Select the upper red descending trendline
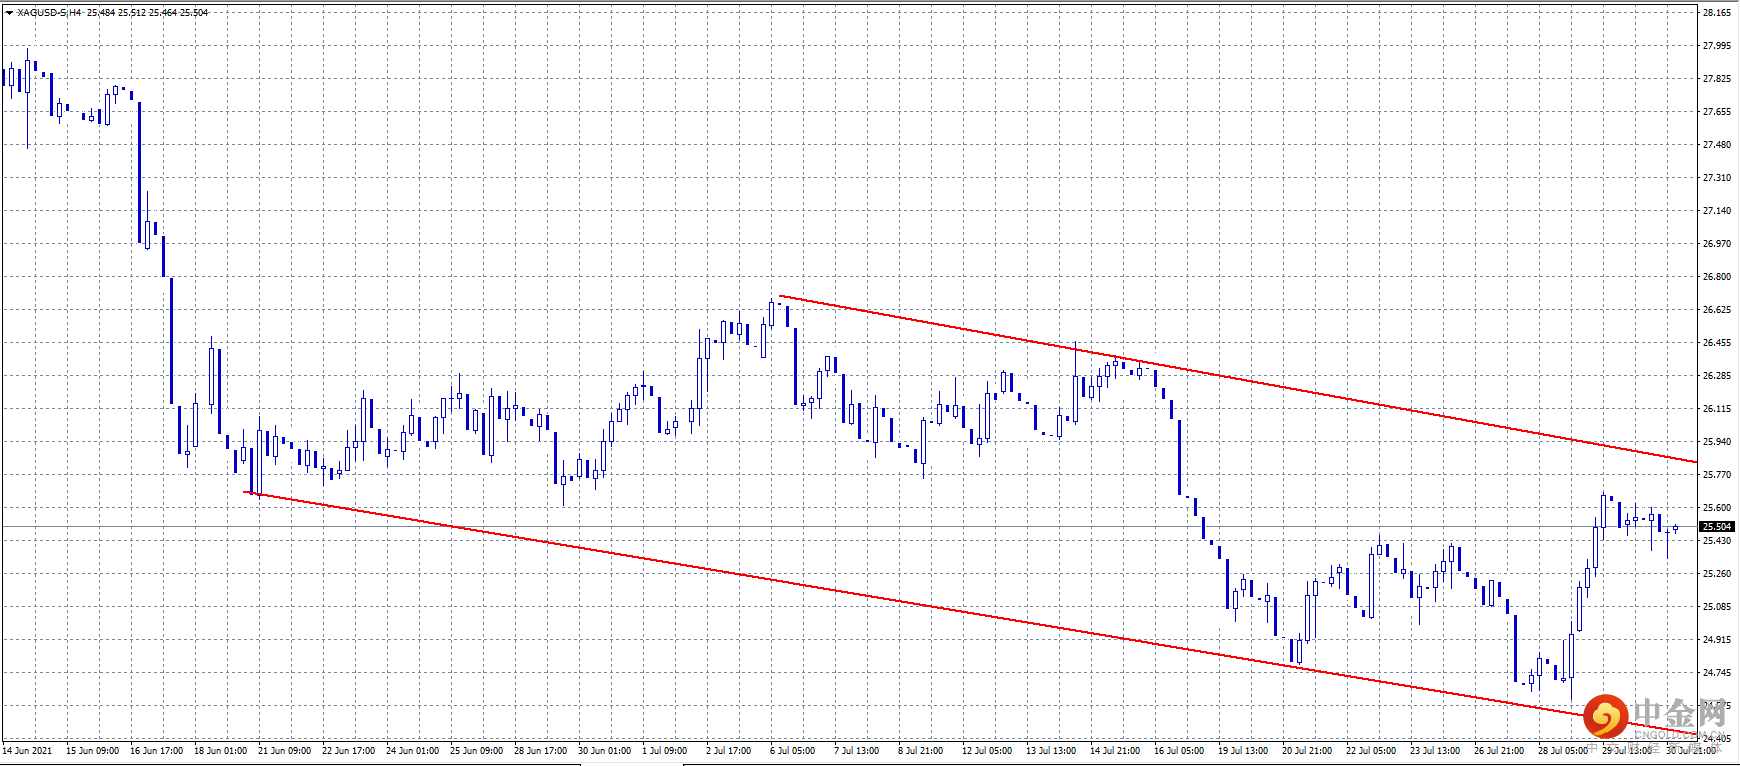Image resolution: width=1740 pixels, height=766 pixels. point(1238,379)
